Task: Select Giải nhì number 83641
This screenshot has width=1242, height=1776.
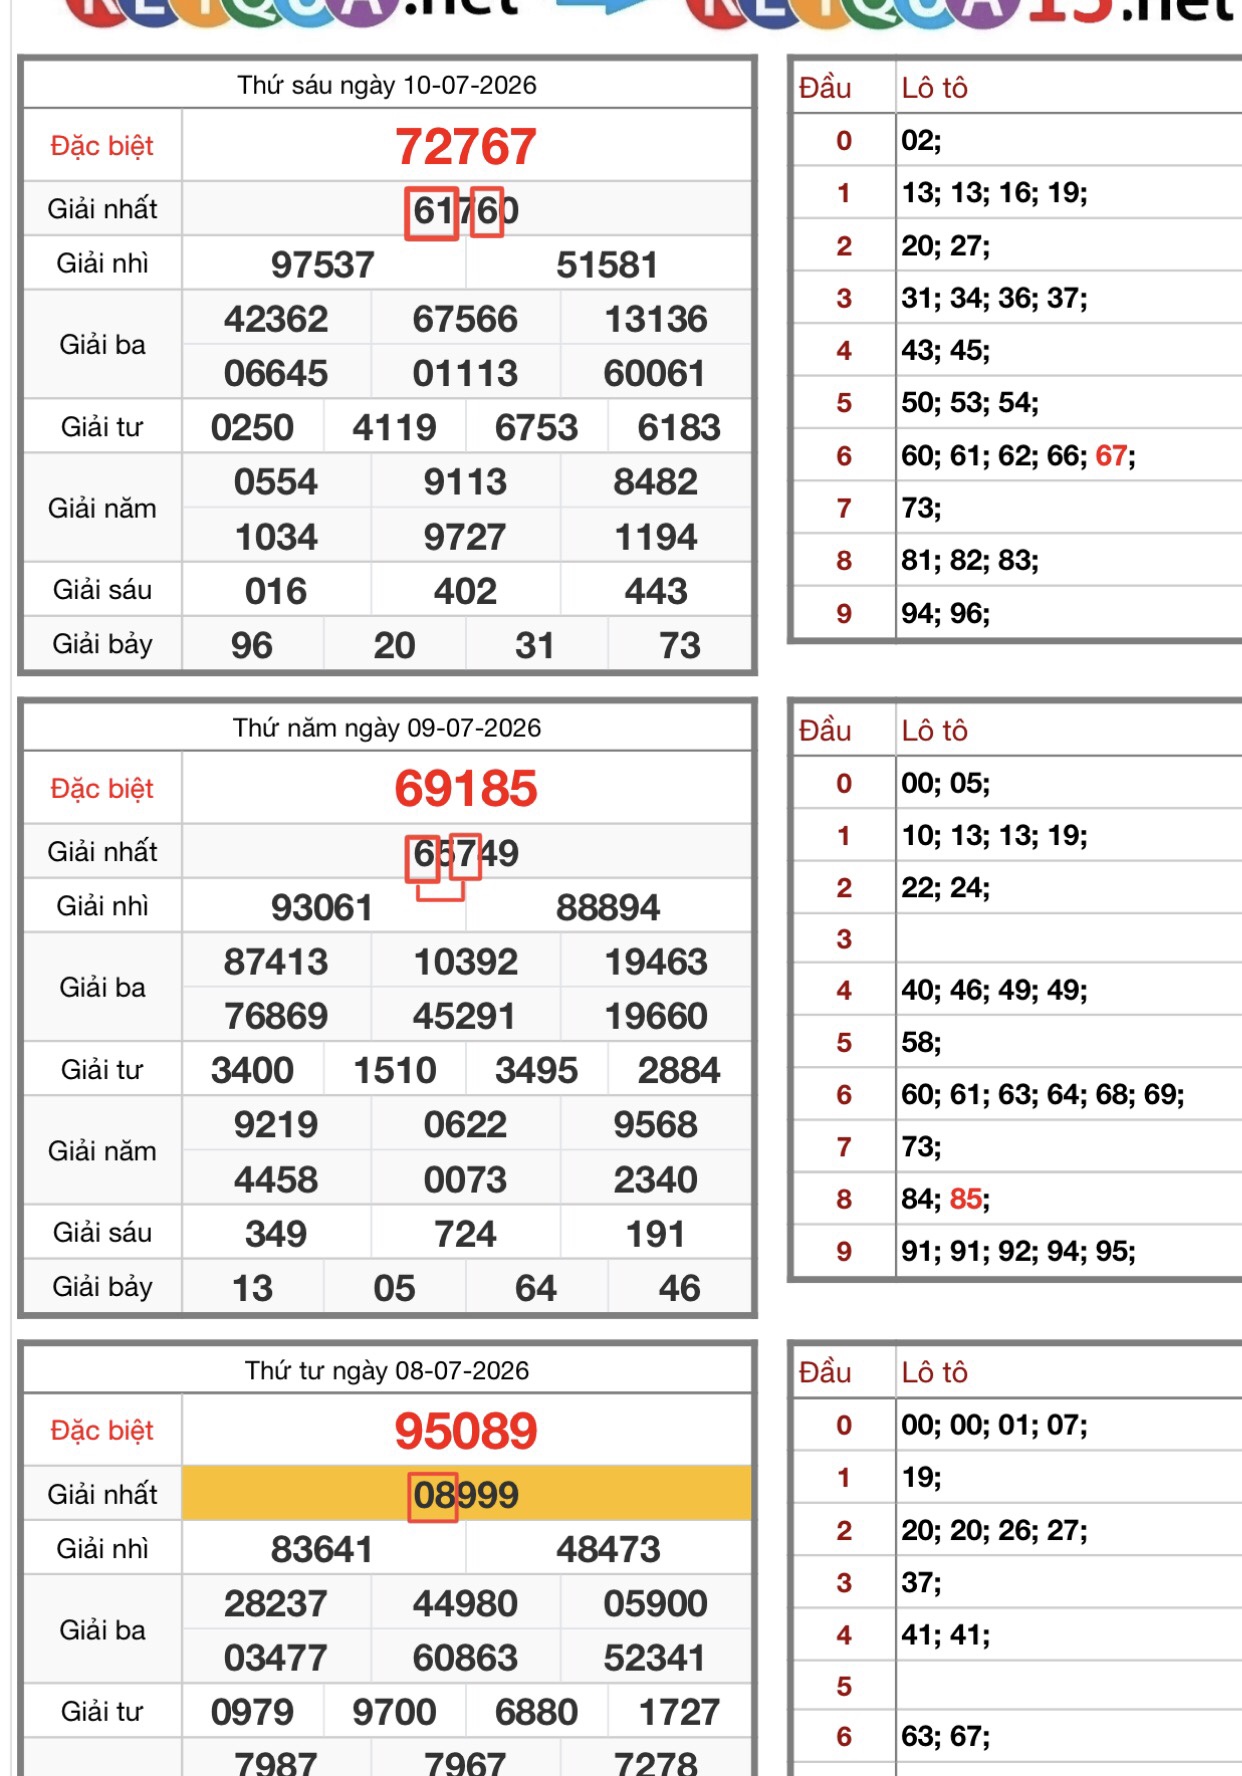Action: (322, 1550)
